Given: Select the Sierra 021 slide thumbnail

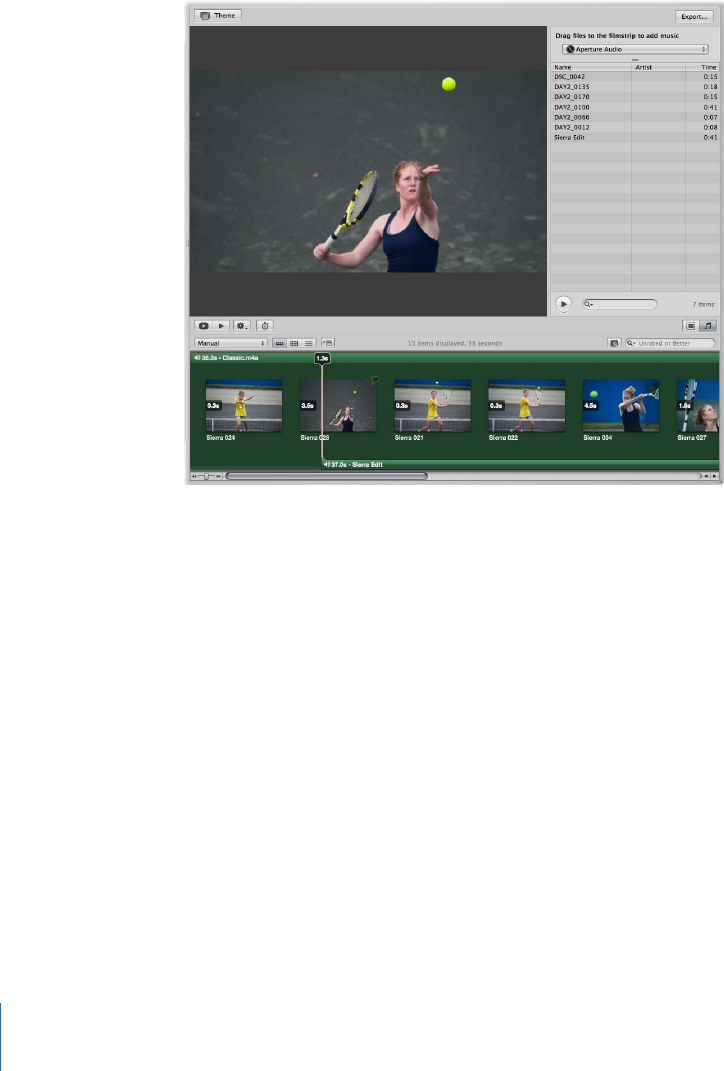Looking at the screenshot, I should pyautogui.click(x=432, y=406).
